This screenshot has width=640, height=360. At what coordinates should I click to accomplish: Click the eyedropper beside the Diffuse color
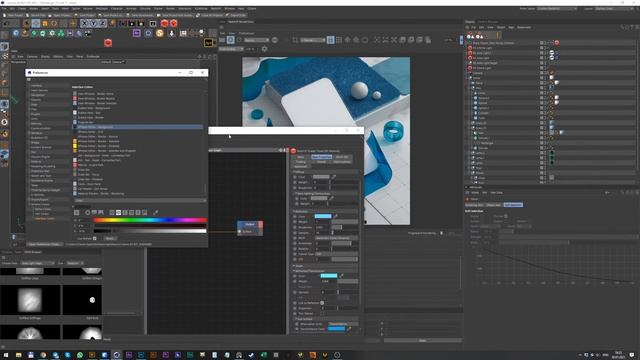[333, 177]
